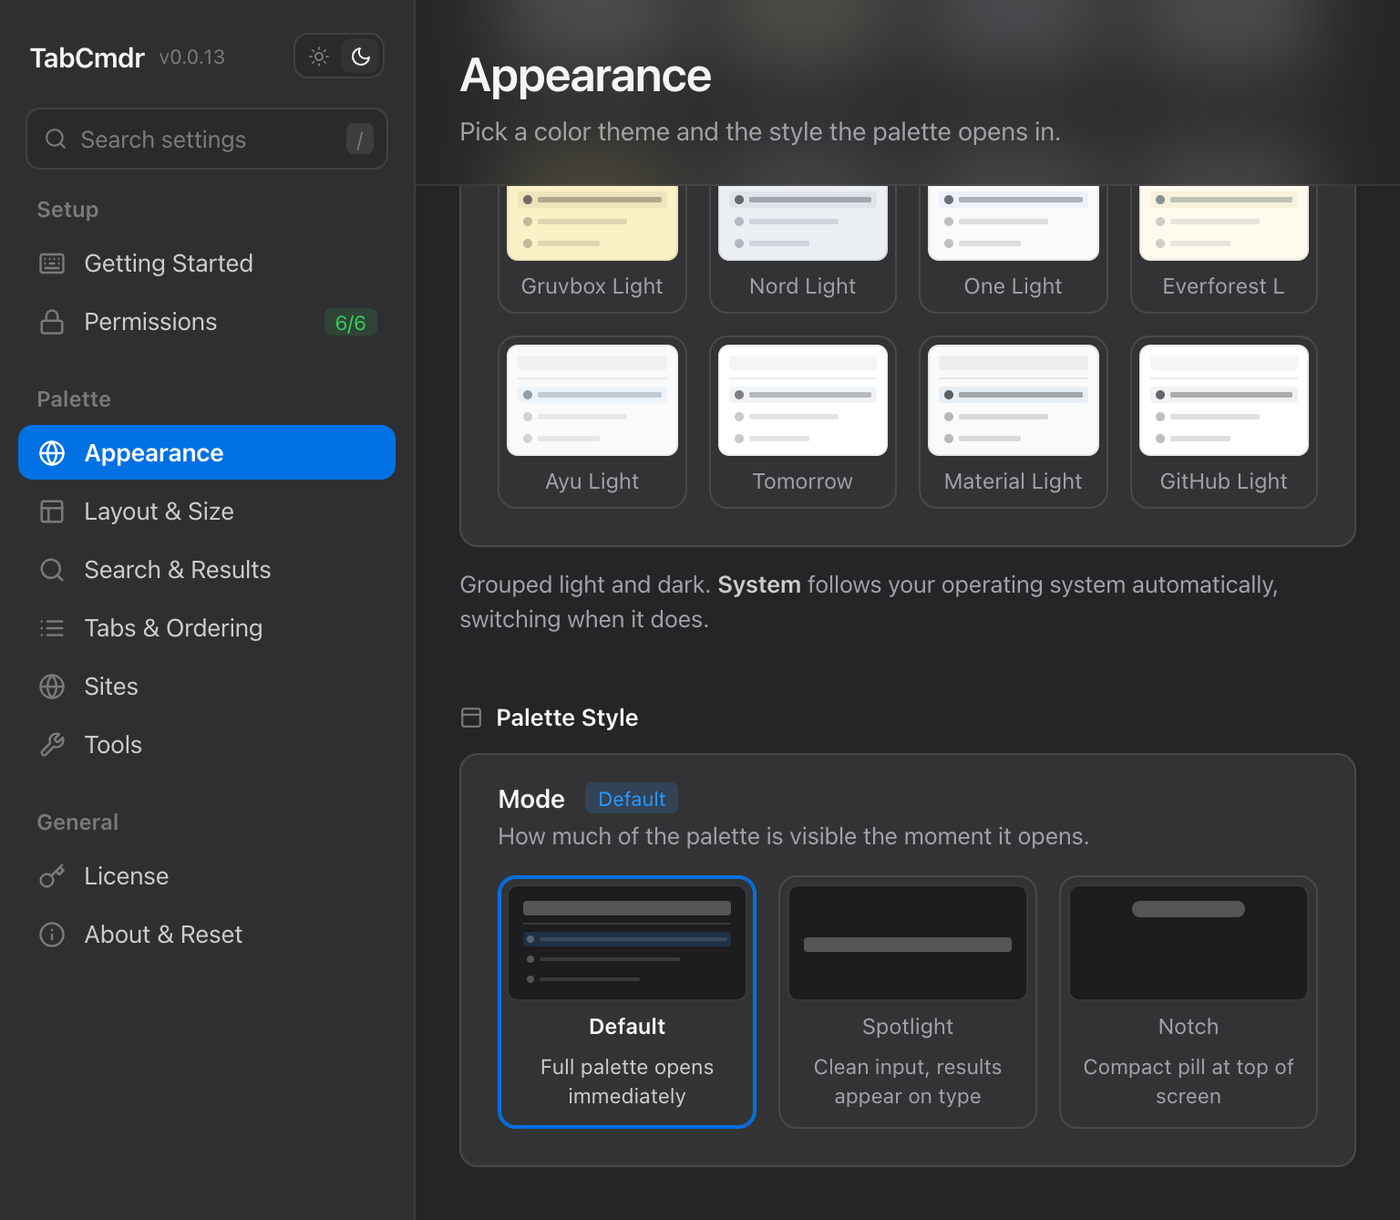Click the slash shortcut badge in search
The width and height of the screenshot is (1400, 1220).
[x=360, y=139]
